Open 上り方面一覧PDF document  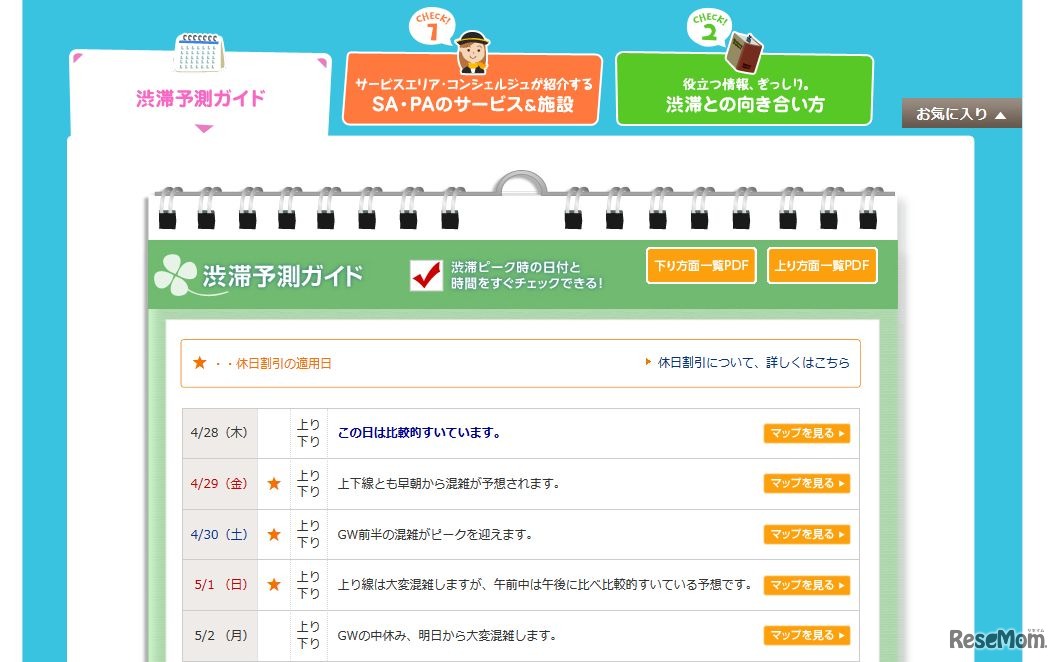tap(822, 265)
